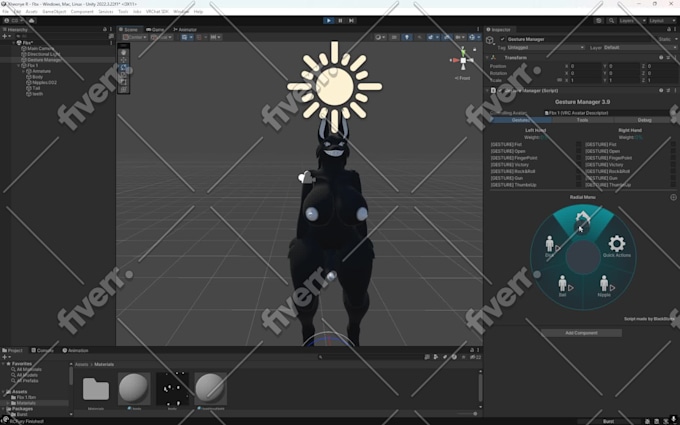Screen dimensions: 680x425
Task: Select Directional Light in the Hierarchy
Action: 43,54
